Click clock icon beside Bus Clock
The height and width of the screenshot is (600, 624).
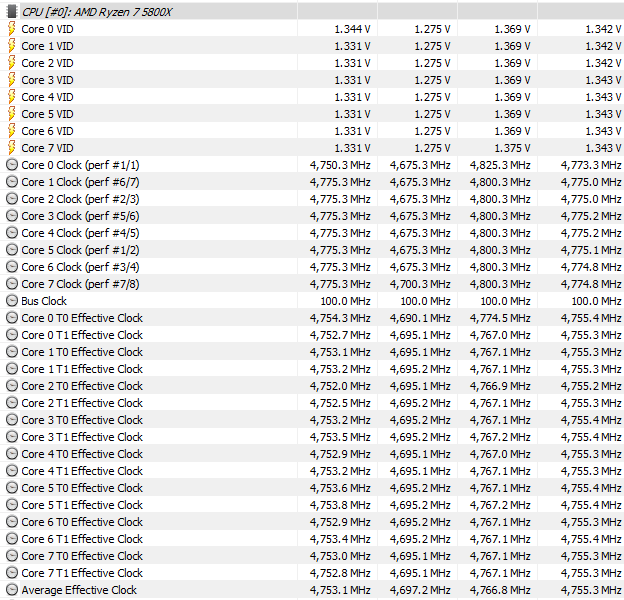pyautogui.click(x=12, y=301)
